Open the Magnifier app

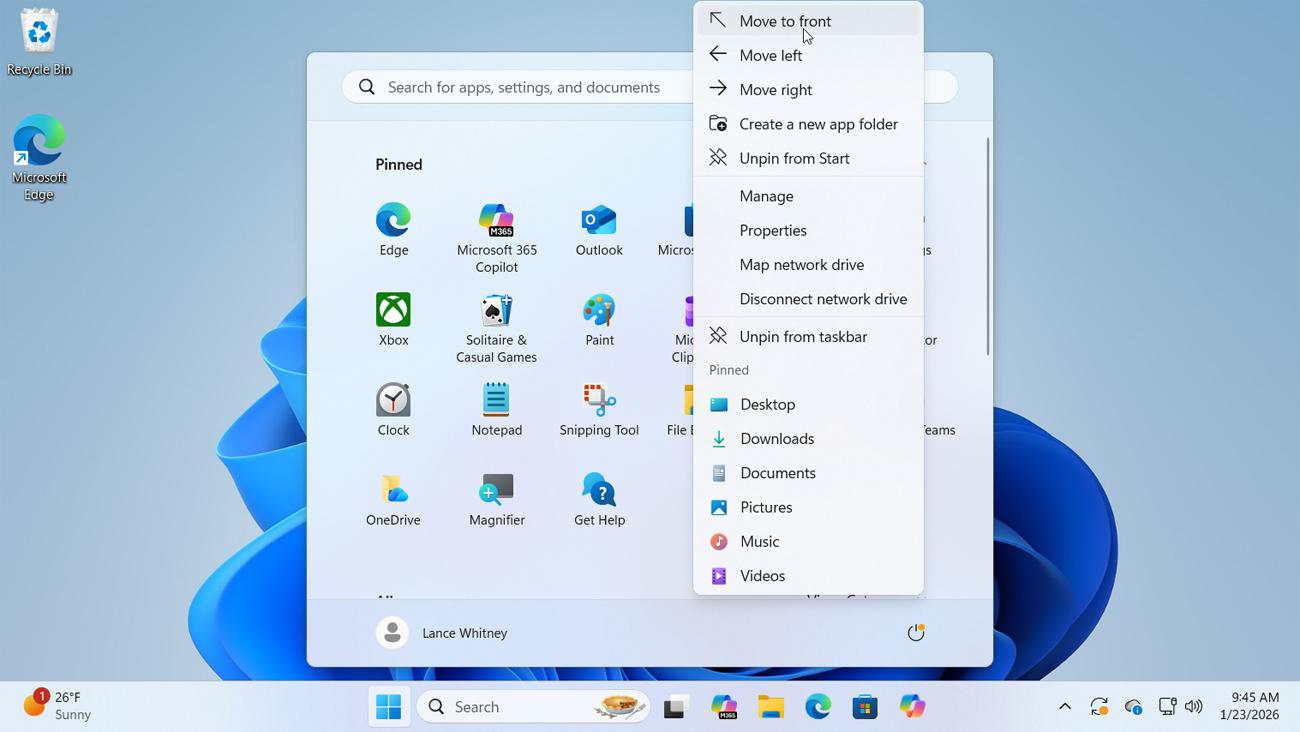click(x=496, y=492)
